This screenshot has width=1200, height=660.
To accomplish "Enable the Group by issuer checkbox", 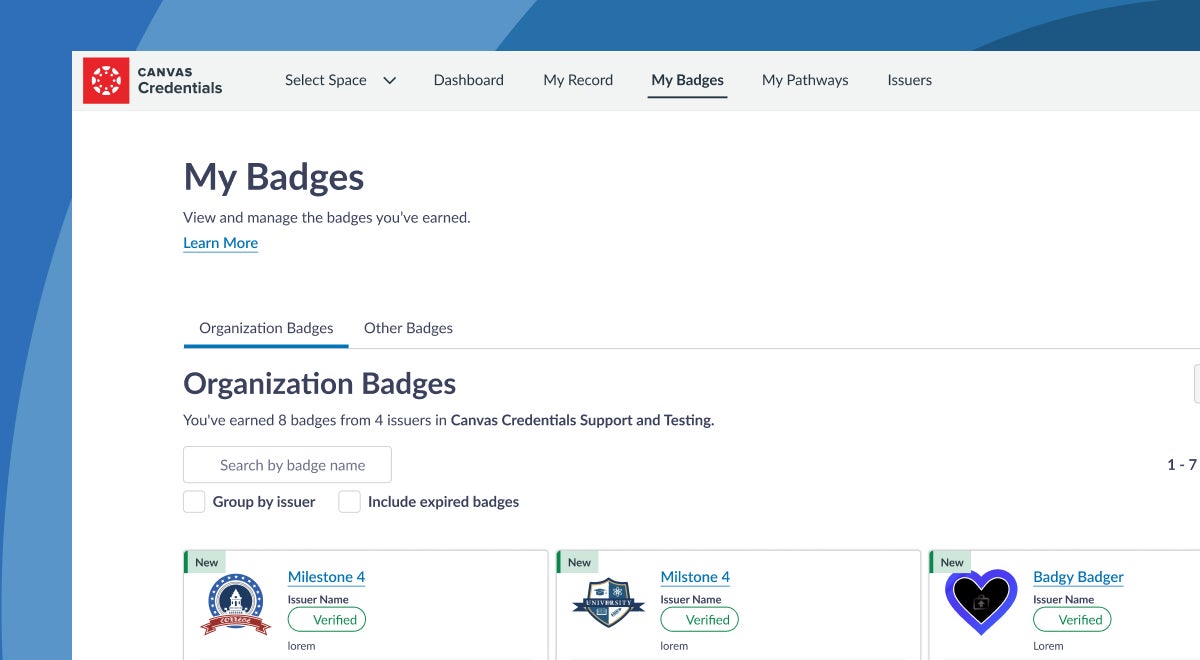I will pyautogui.click(x=194, y=502).
